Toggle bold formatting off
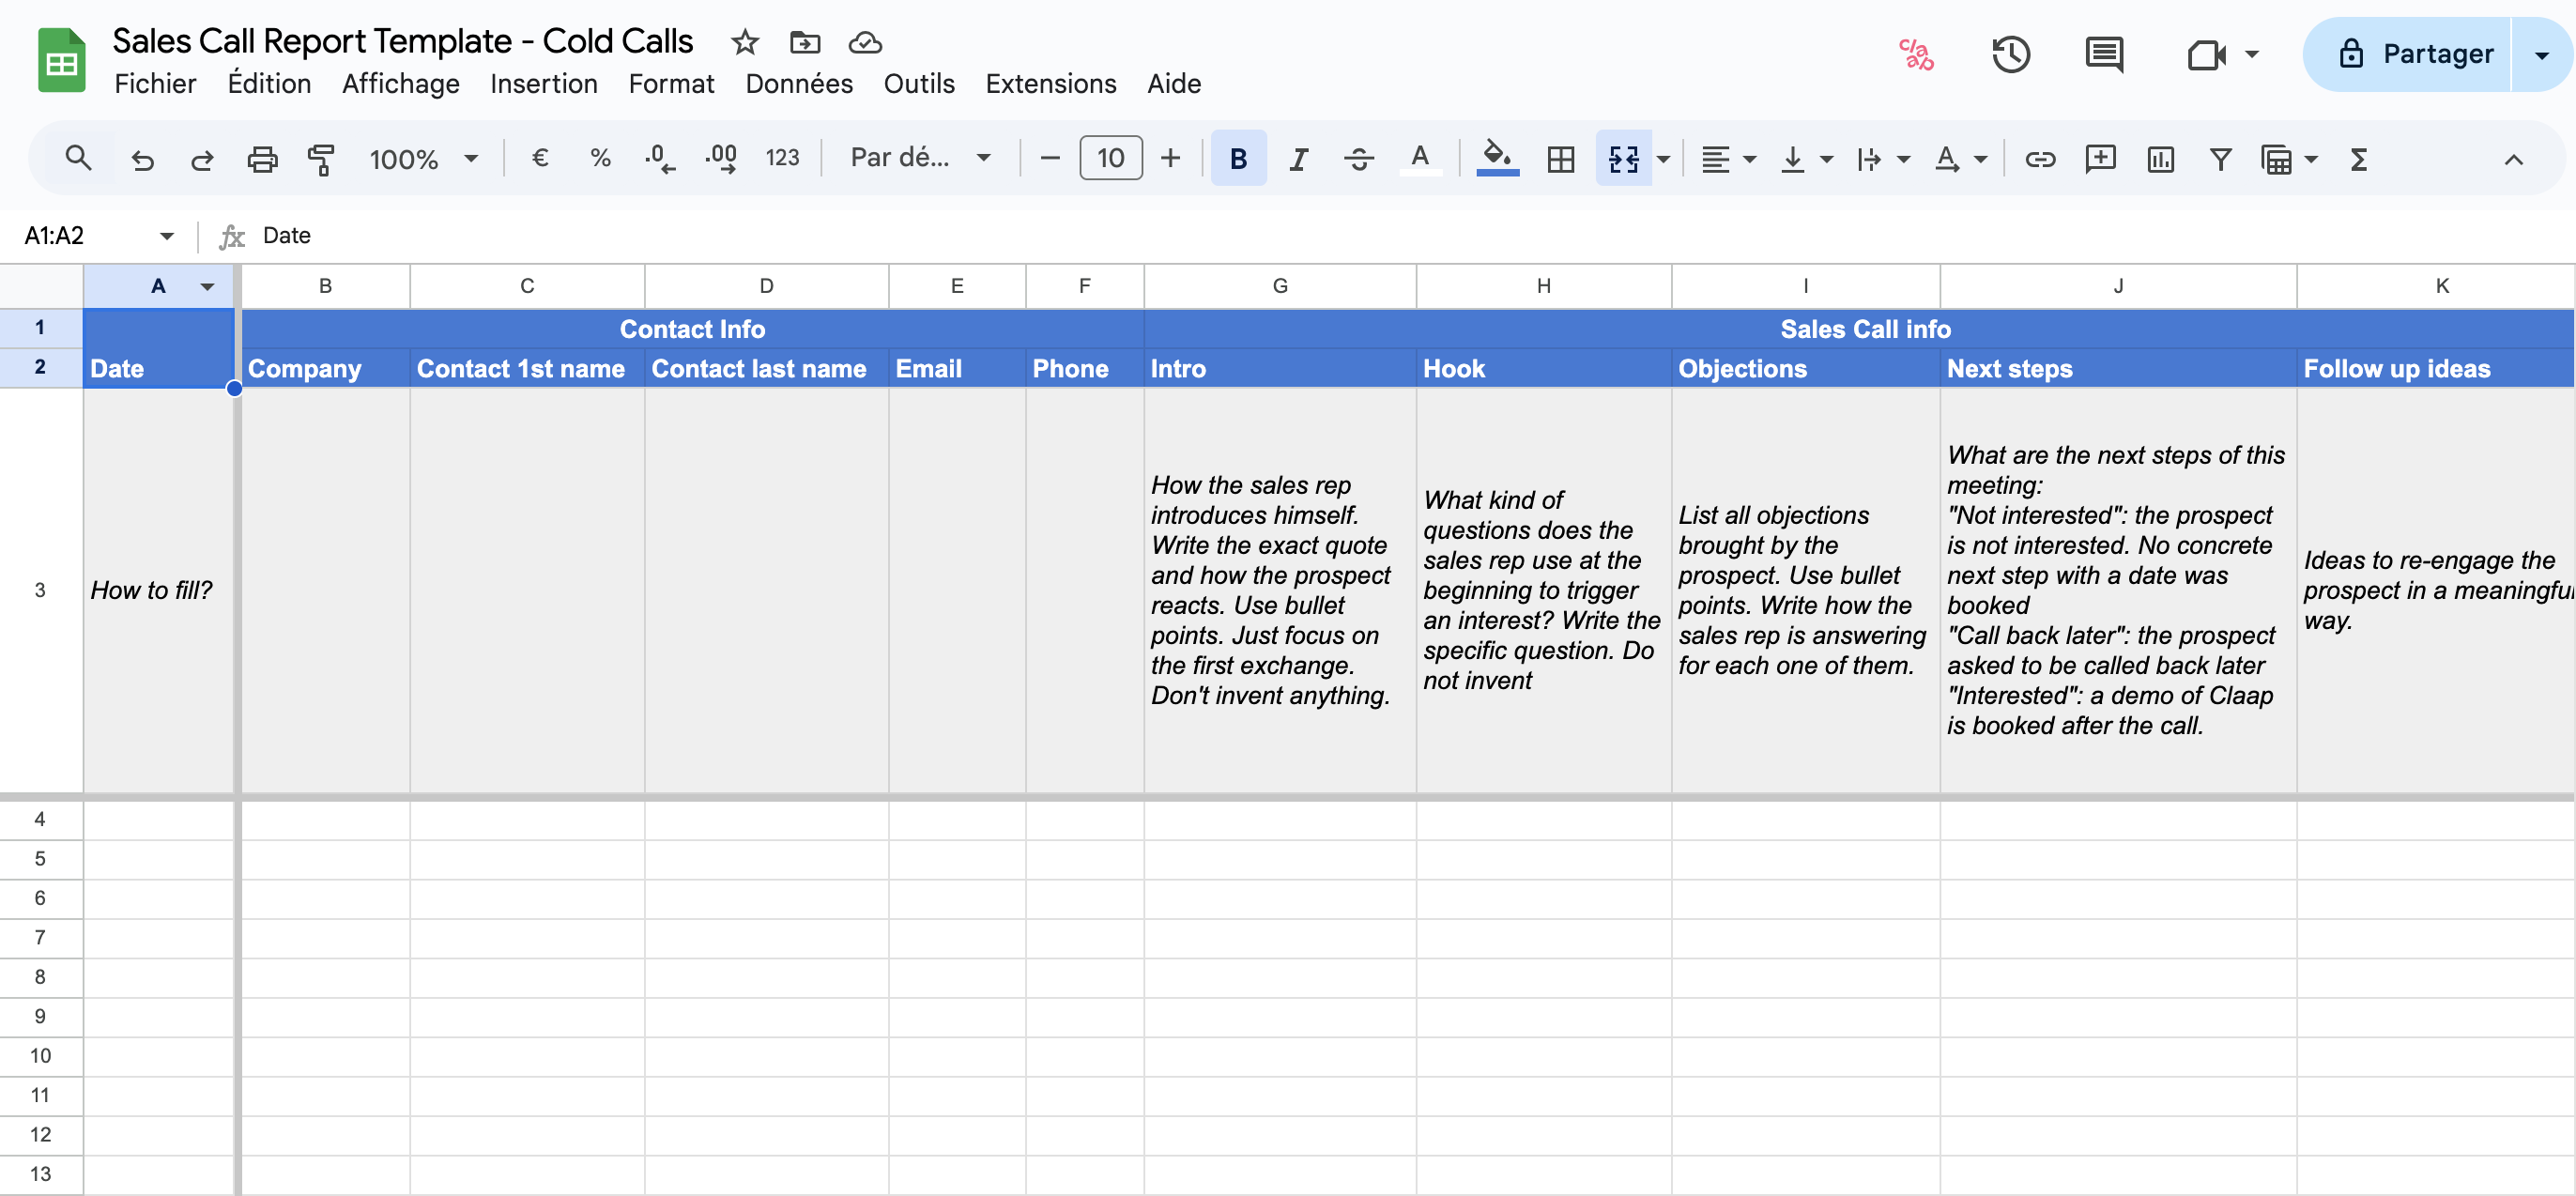The height and width of the screenshot is (1196, 2576). pyautogui.click(x=1238, y=159)
